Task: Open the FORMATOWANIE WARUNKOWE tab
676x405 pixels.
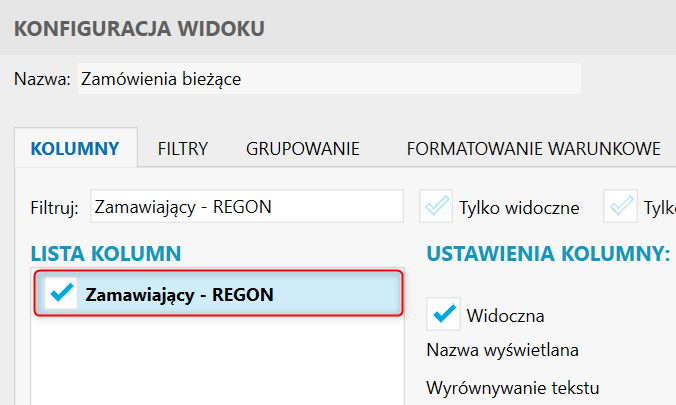Action: (533, 150)
